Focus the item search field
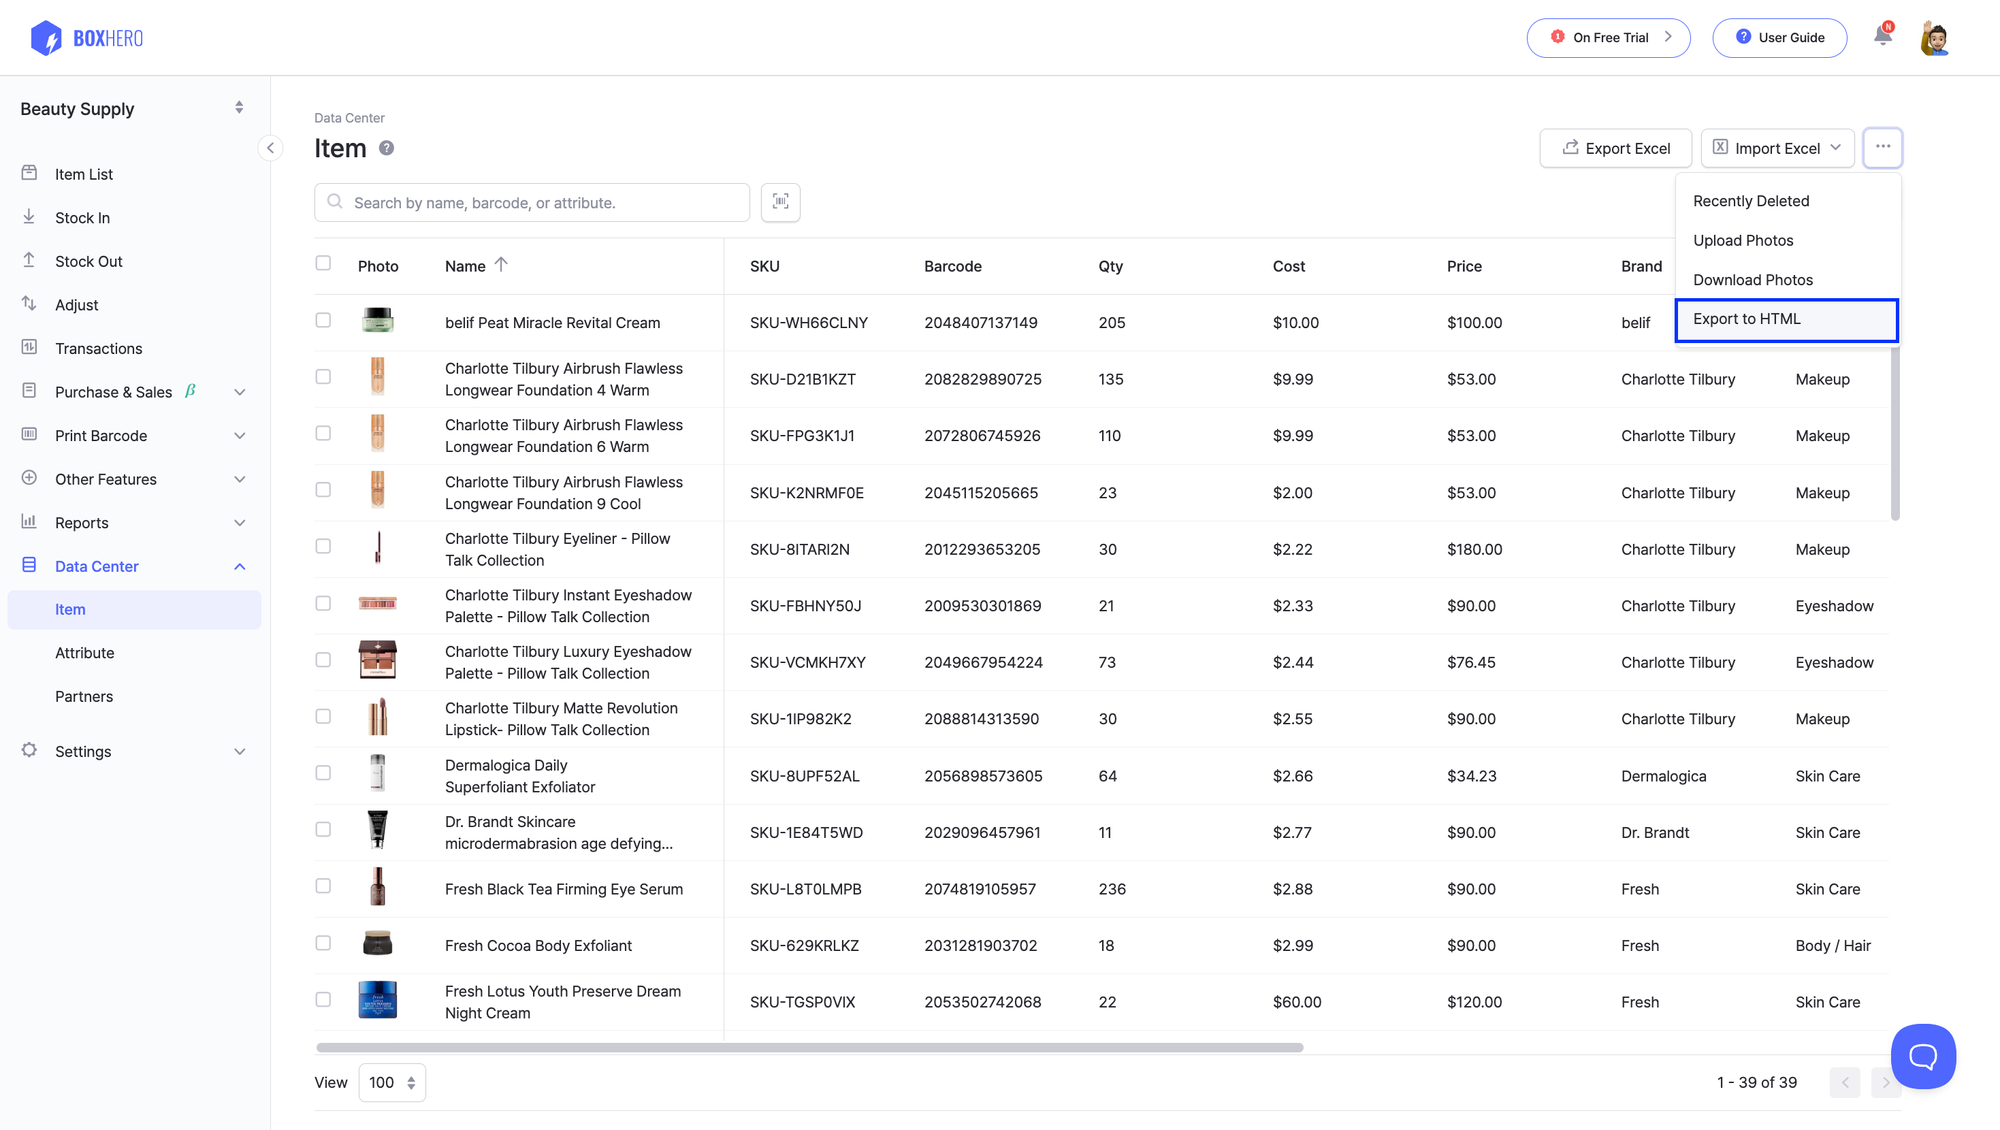 [532, 202]
